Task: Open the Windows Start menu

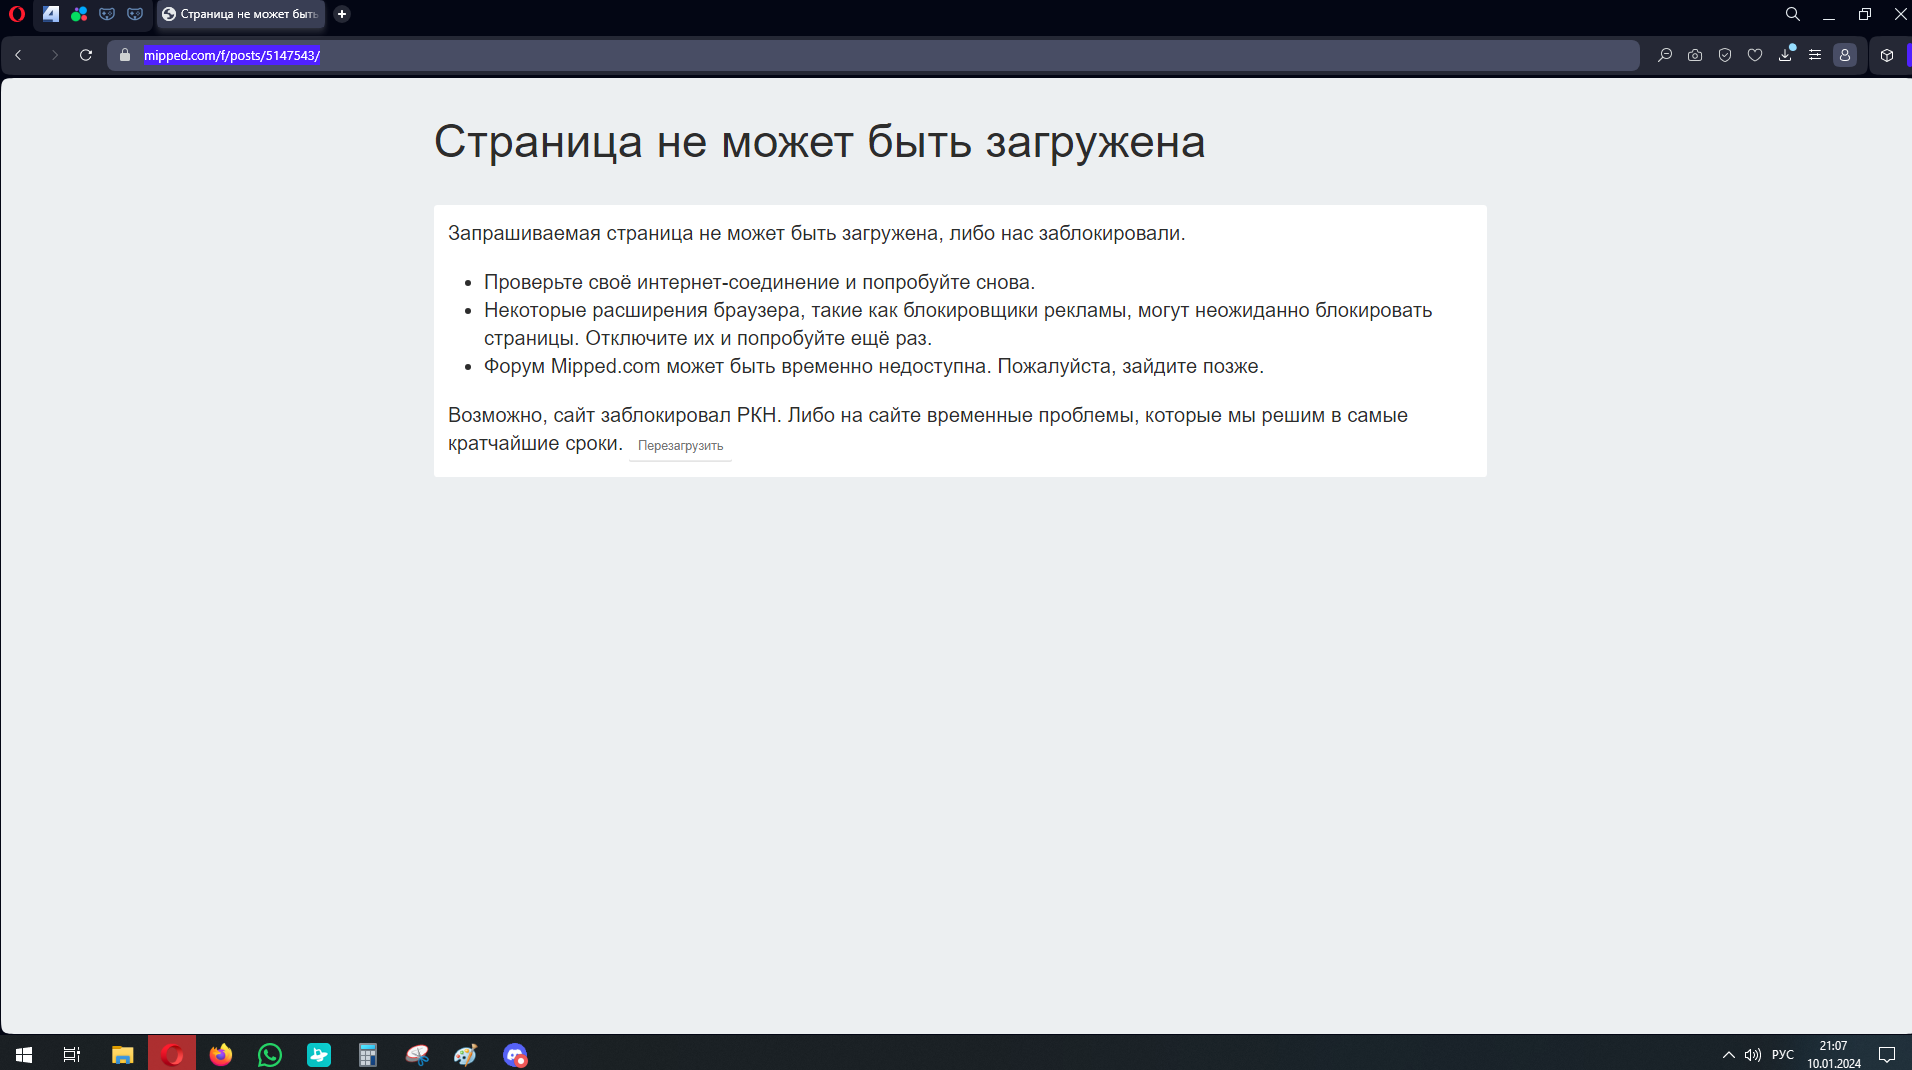Action: click(x=24, y=1054)
